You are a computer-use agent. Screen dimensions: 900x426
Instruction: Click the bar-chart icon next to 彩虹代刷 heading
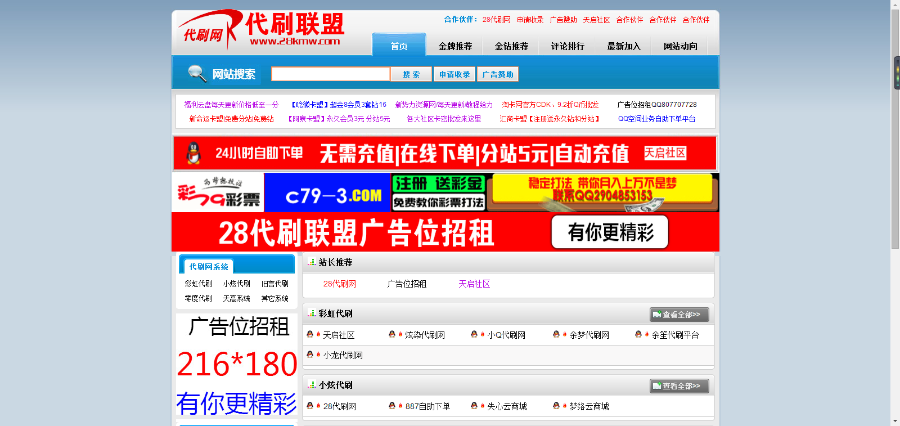pos(312,313)
